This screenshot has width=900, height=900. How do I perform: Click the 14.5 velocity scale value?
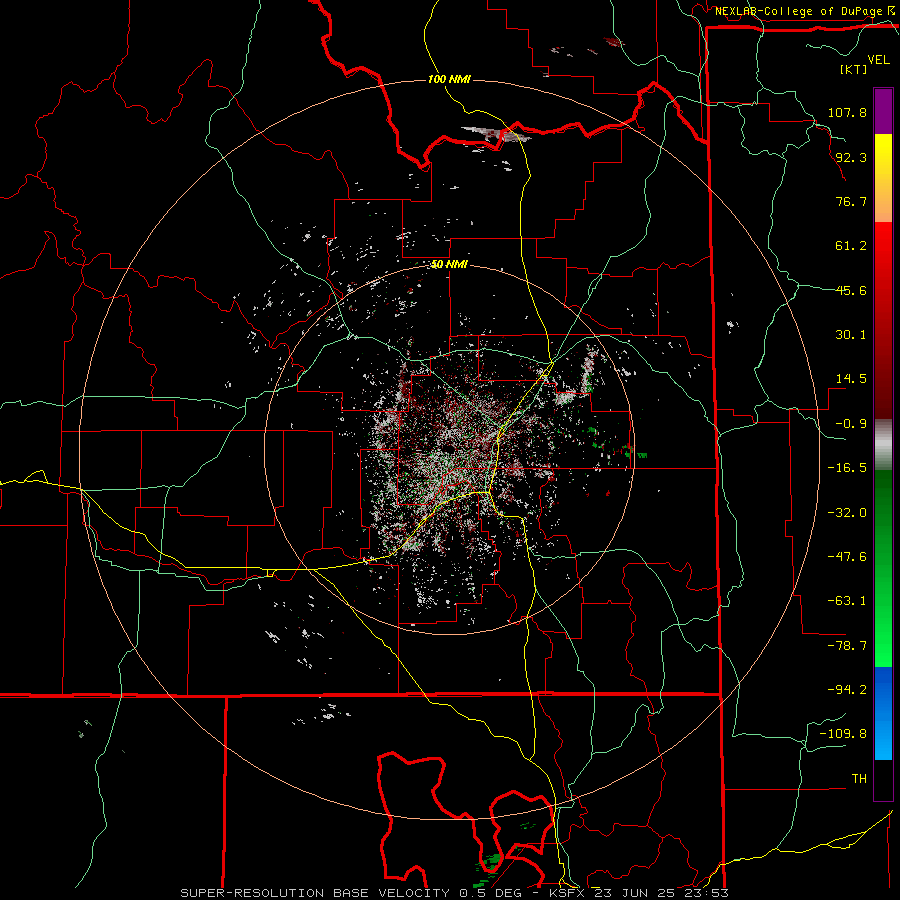tap(851, 379)
